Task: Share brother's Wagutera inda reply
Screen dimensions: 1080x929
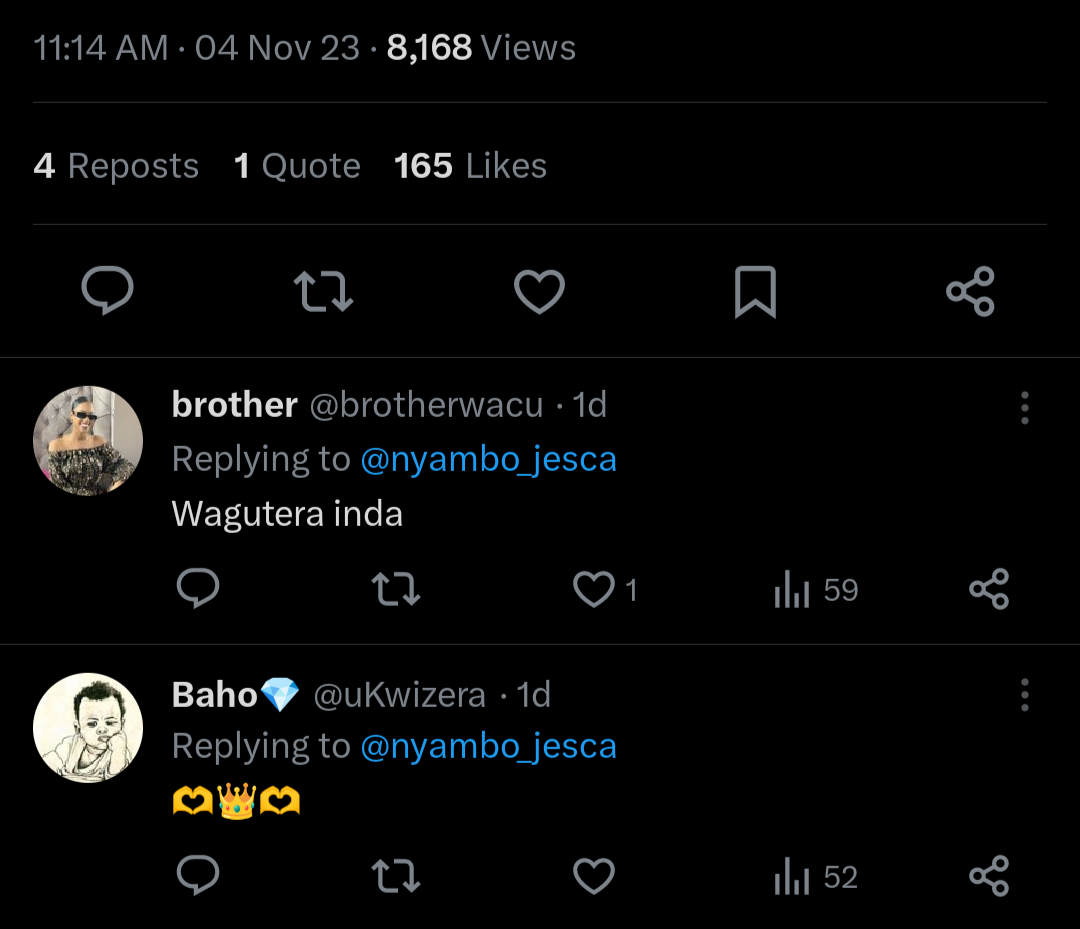Action: (x=989, y=590)
